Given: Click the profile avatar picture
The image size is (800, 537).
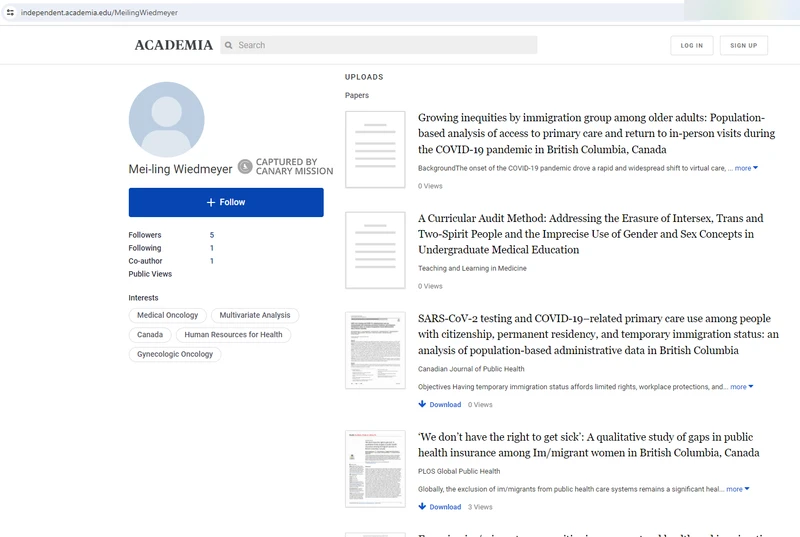Looking at the screenshot, I should click(x=166, y=119).
